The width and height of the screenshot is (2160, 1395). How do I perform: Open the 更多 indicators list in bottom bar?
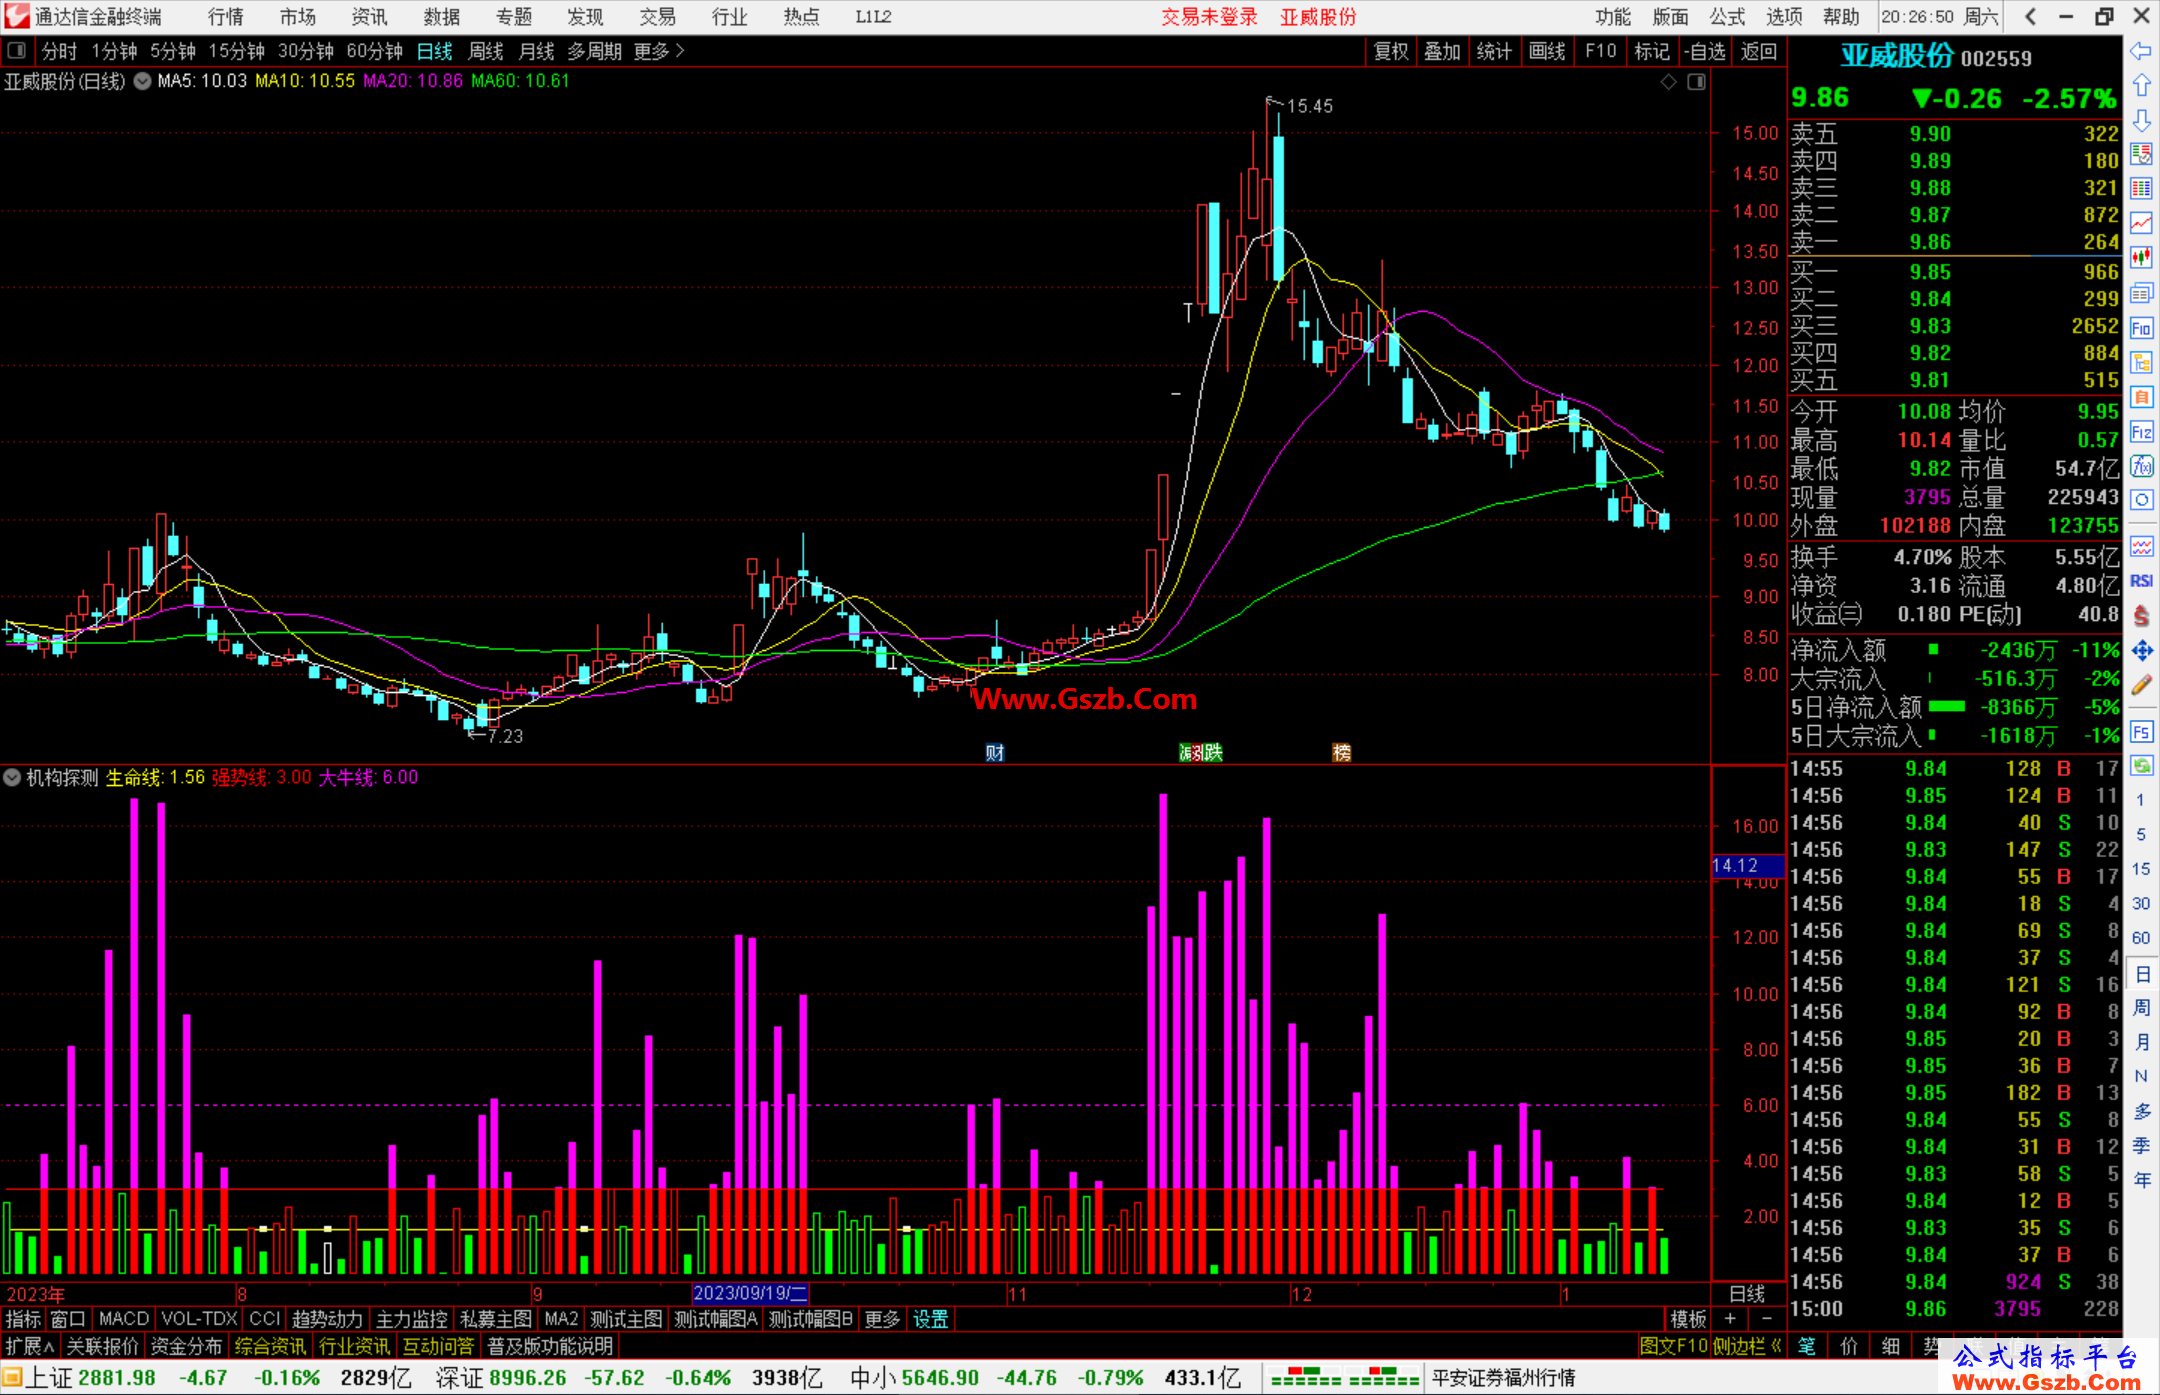click(x=882, y=1320)
